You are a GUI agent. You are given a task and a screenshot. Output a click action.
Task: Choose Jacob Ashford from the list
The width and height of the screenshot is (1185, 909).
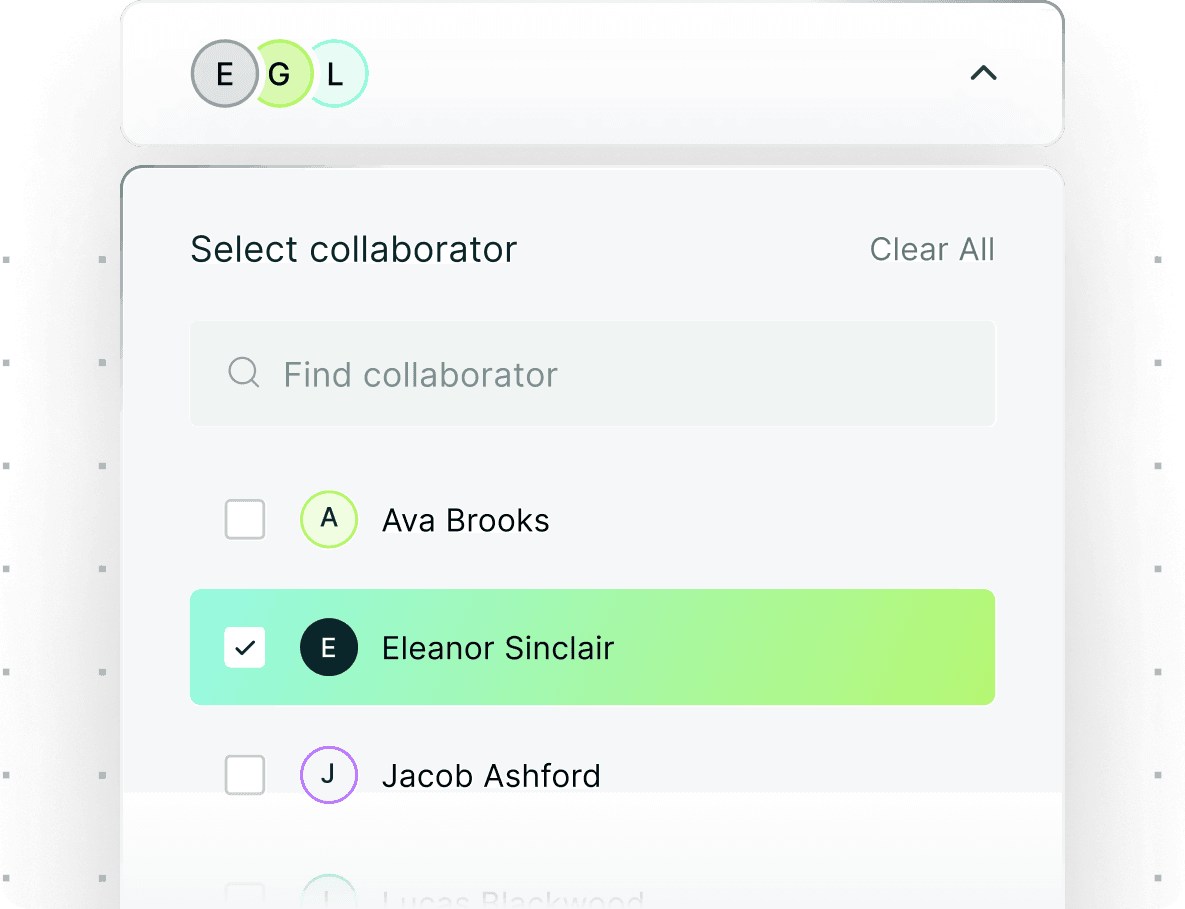(x=491, y=776)
